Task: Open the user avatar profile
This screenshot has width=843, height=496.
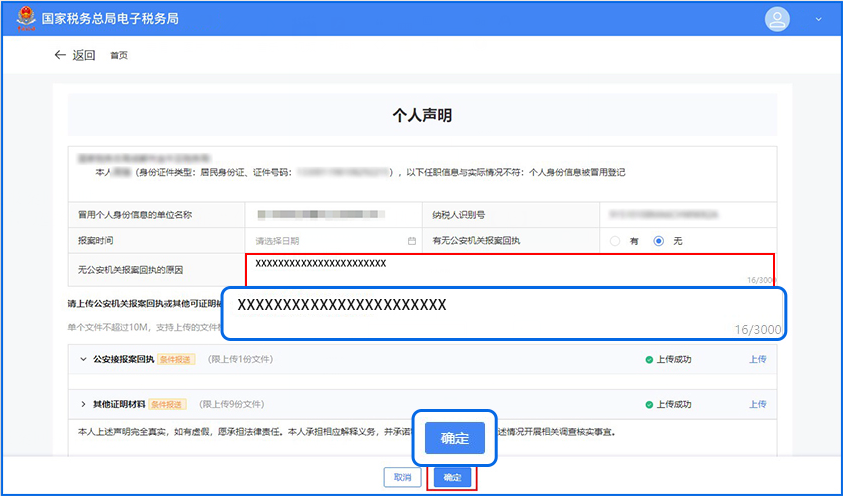Action: (x=777, y=19)
